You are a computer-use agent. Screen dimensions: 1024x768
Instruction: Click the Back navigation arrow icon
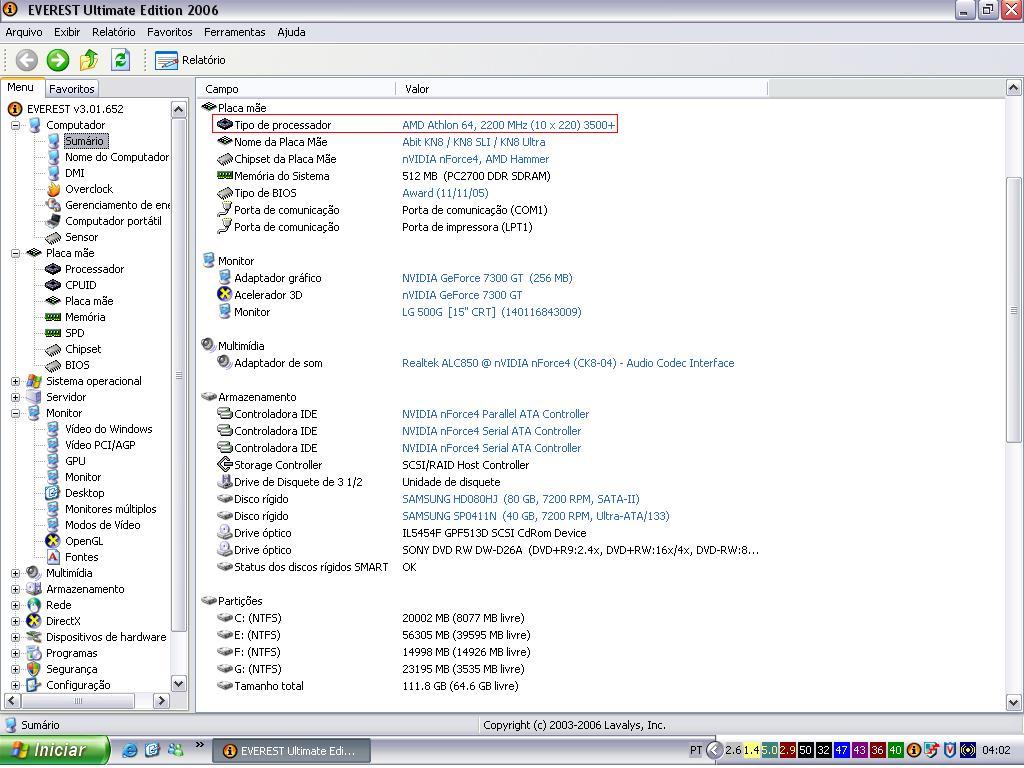(x=27, y=60)
